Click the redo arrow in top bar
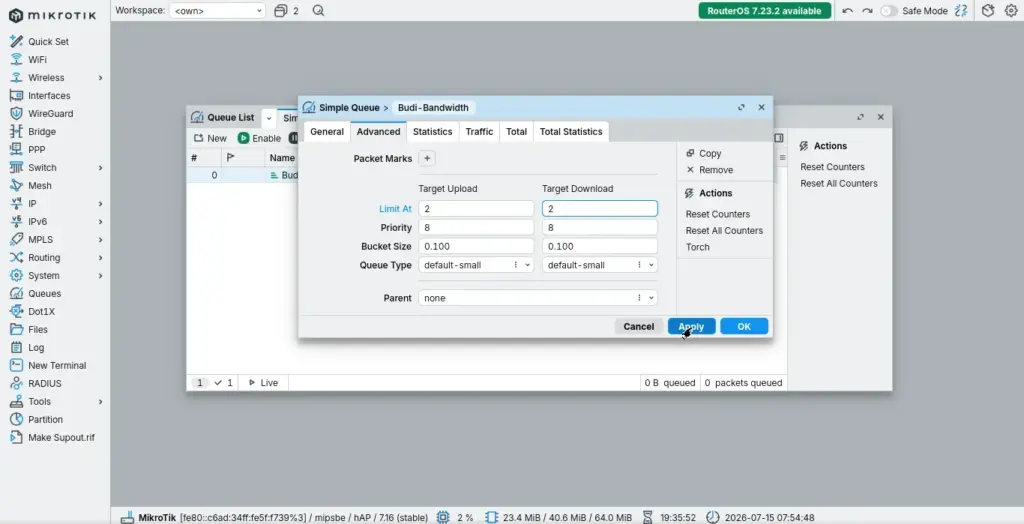This screenshot has height=524, width=1024. pyautogui.click(x=867, y=10)
